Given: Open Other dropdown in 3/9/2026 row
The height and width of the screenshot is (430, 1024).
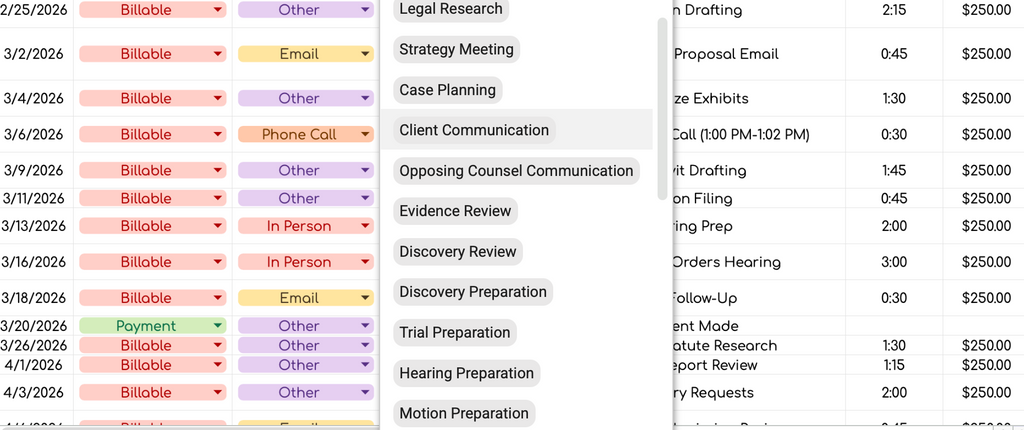Looking at the screenshot, I should tap(306, 171).
